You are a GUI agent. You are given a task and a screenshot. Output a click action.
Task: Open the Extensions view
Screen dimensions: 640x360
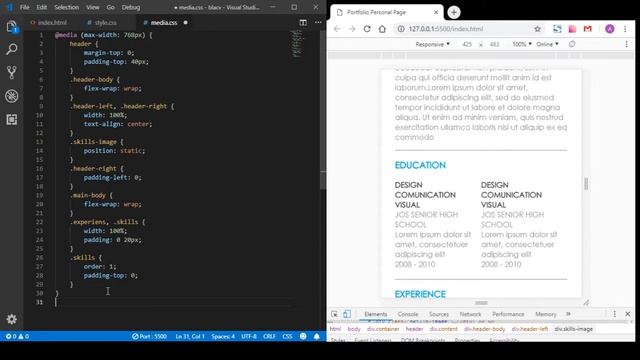click(11, 119)
